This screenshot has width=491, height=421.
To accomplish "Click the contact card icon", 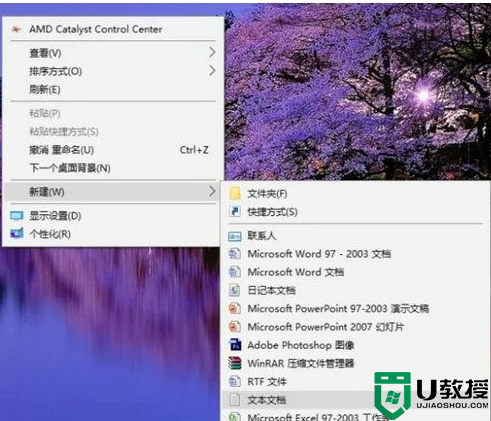I will [x=235, y=236].
